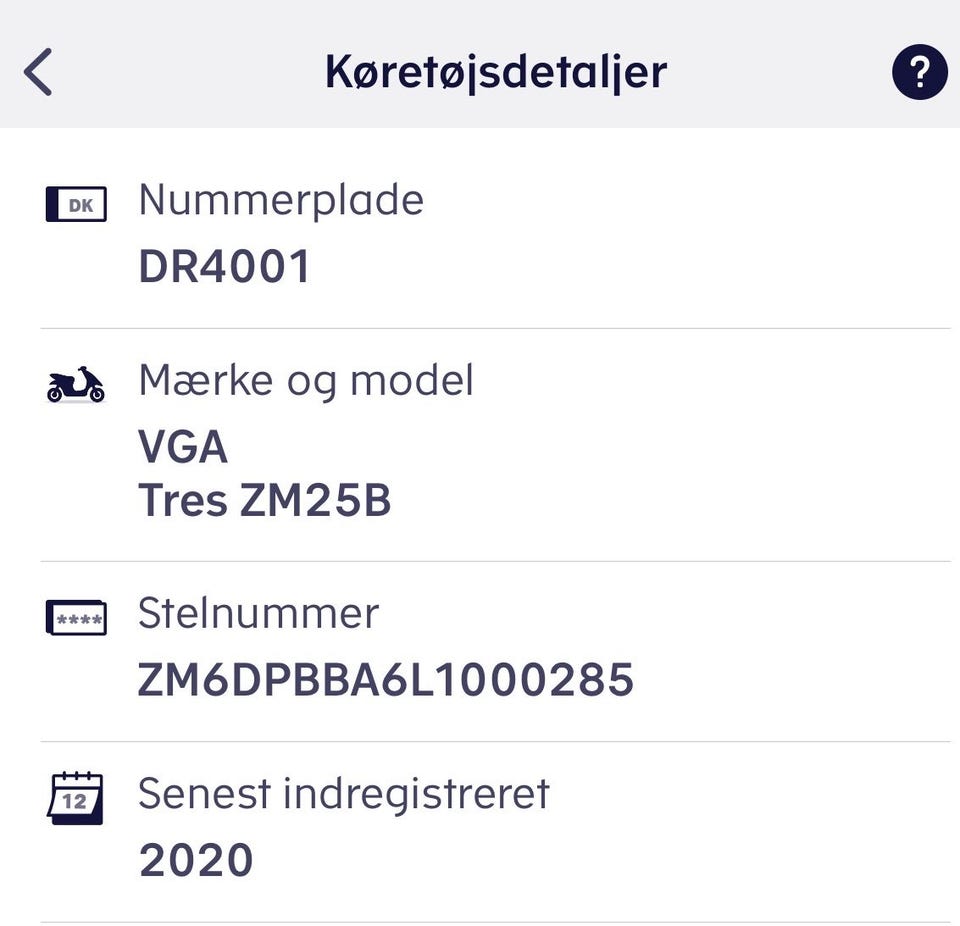Open help via question mark icon

pos(918,73)
